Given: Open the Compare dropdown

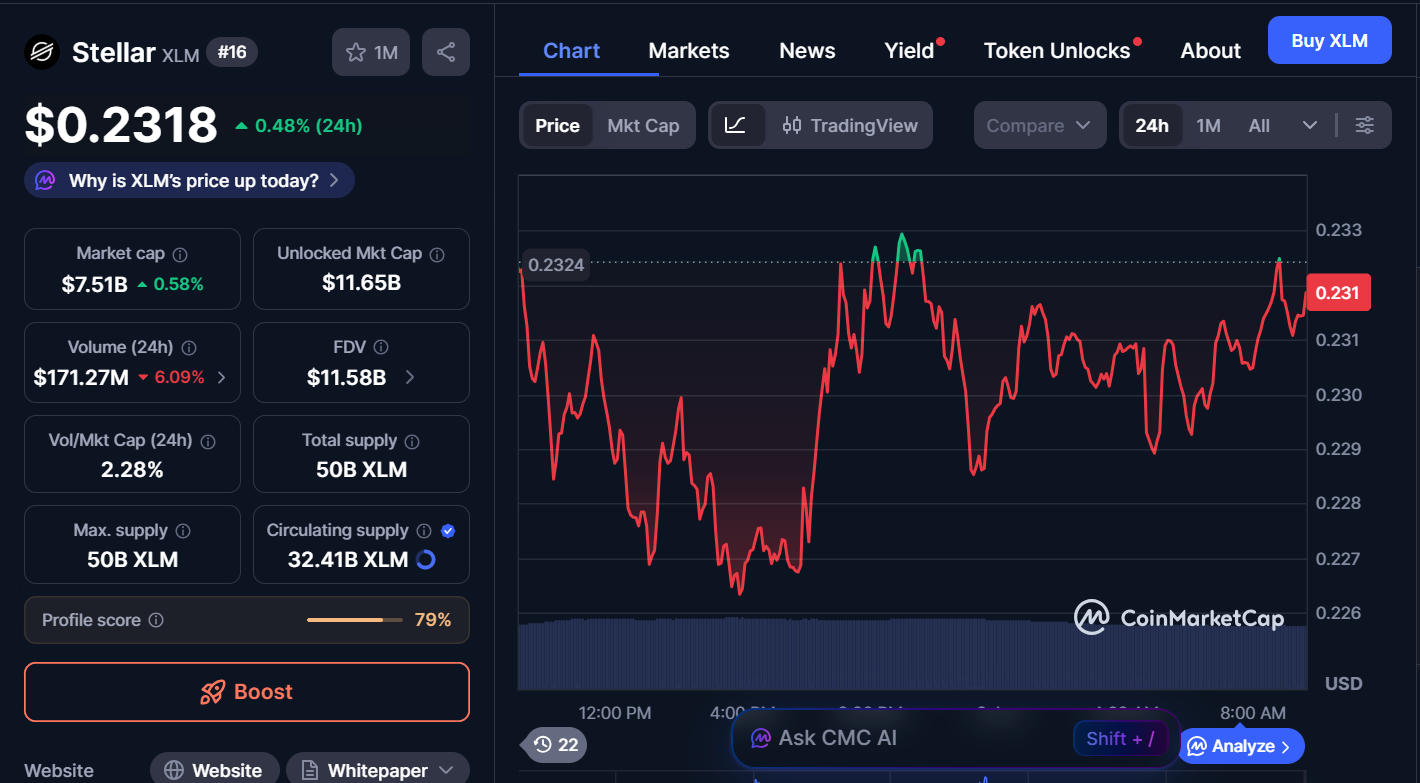Looking at the screenshot, I should point(1039,125).
